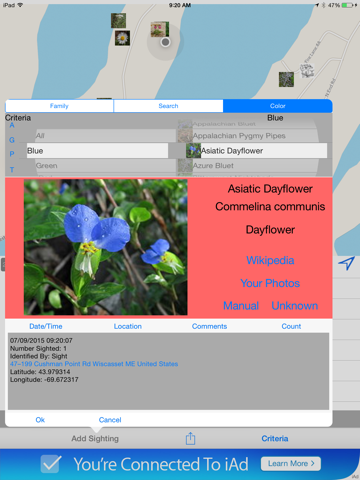Open the large Asiatic Dayflower photo
Image resolution: width=360 pixels, height=480 pixels.
pyautogui.click(x=106, y=247)
